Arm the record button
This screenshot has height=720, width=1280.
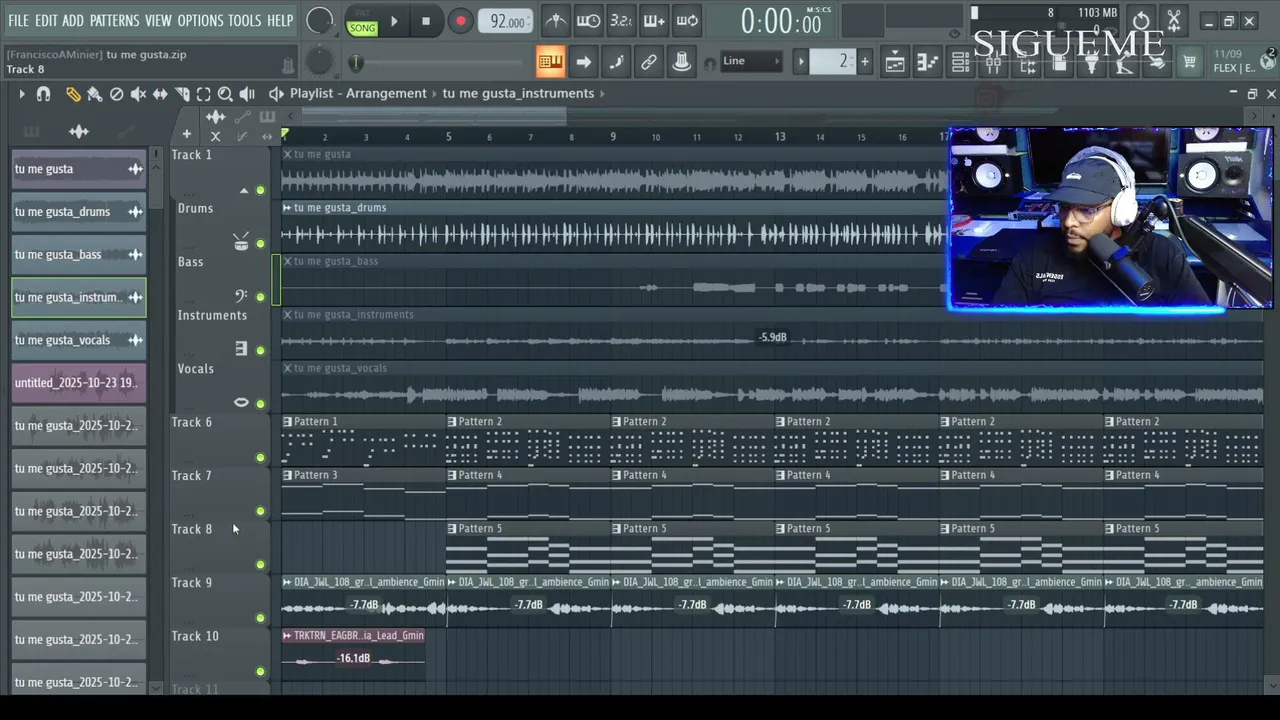tap(460, 21)
